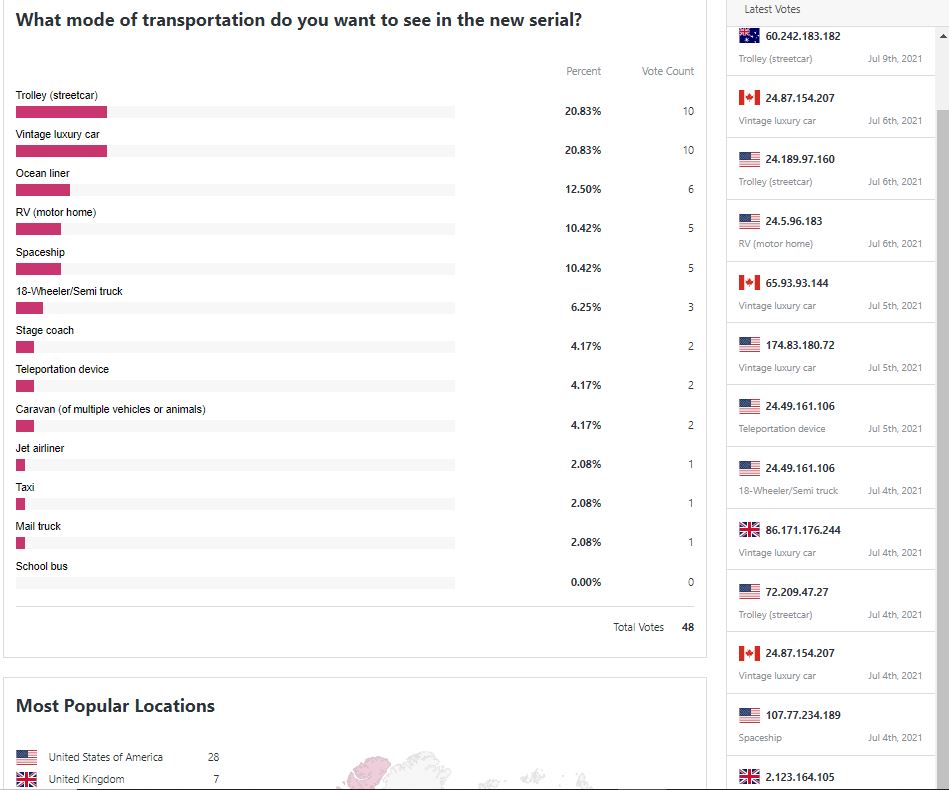Click the US flag beside 174.83.180.72
The width and height of the screenshot is (949, 790).
[751, 344]
